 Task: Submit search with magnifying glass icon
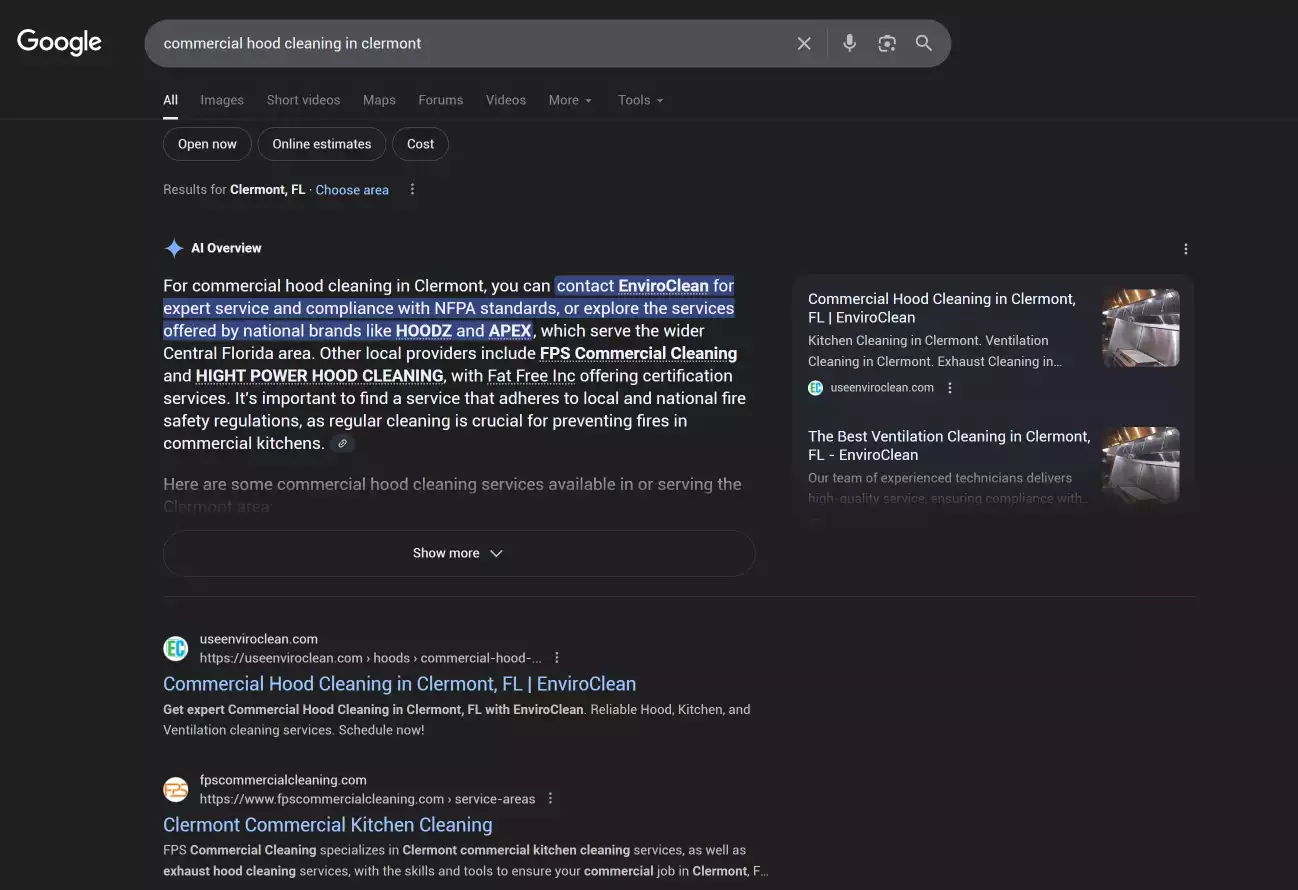click(924, 43)
